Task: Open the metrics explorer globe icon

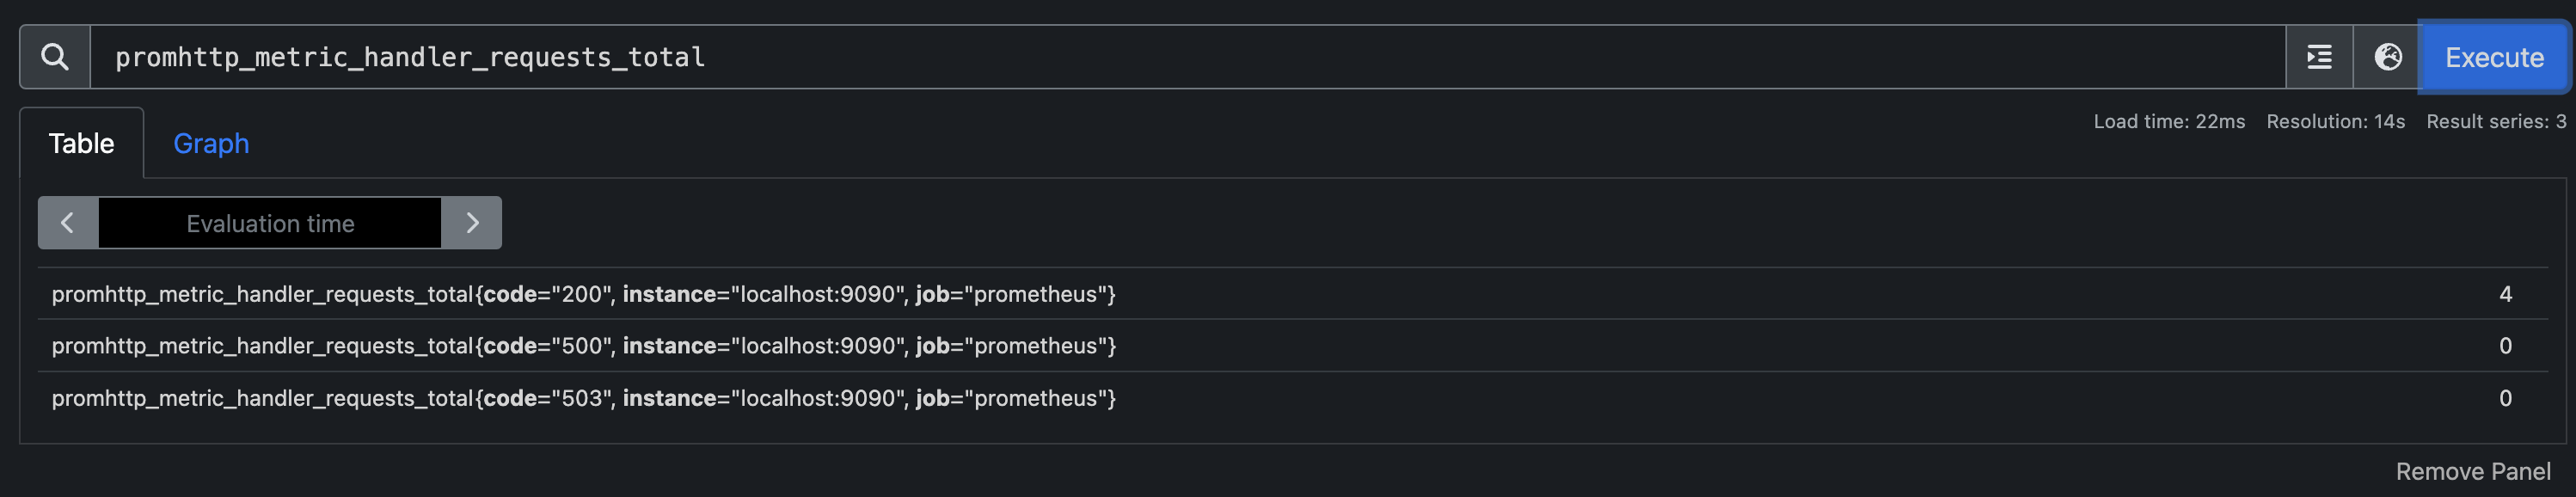Action: point(2387,57)
